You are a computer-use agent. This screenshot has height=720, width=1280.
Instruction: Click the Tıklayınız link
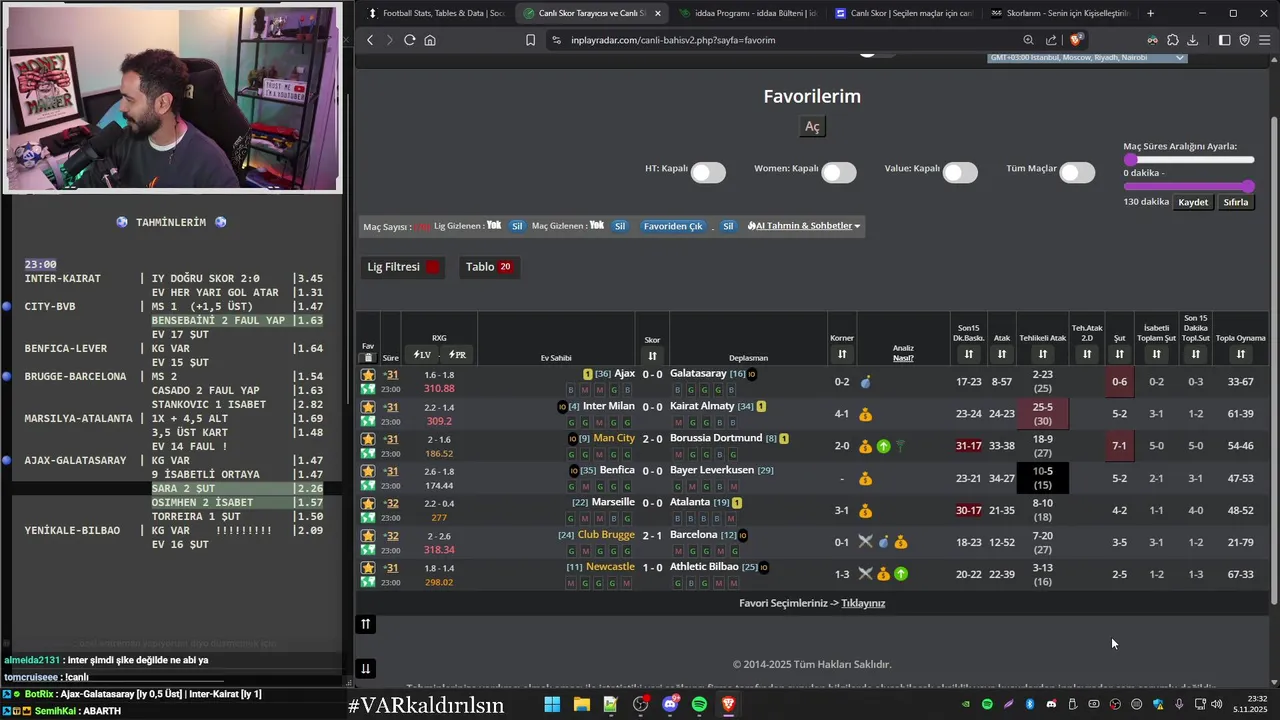[863, 603]
